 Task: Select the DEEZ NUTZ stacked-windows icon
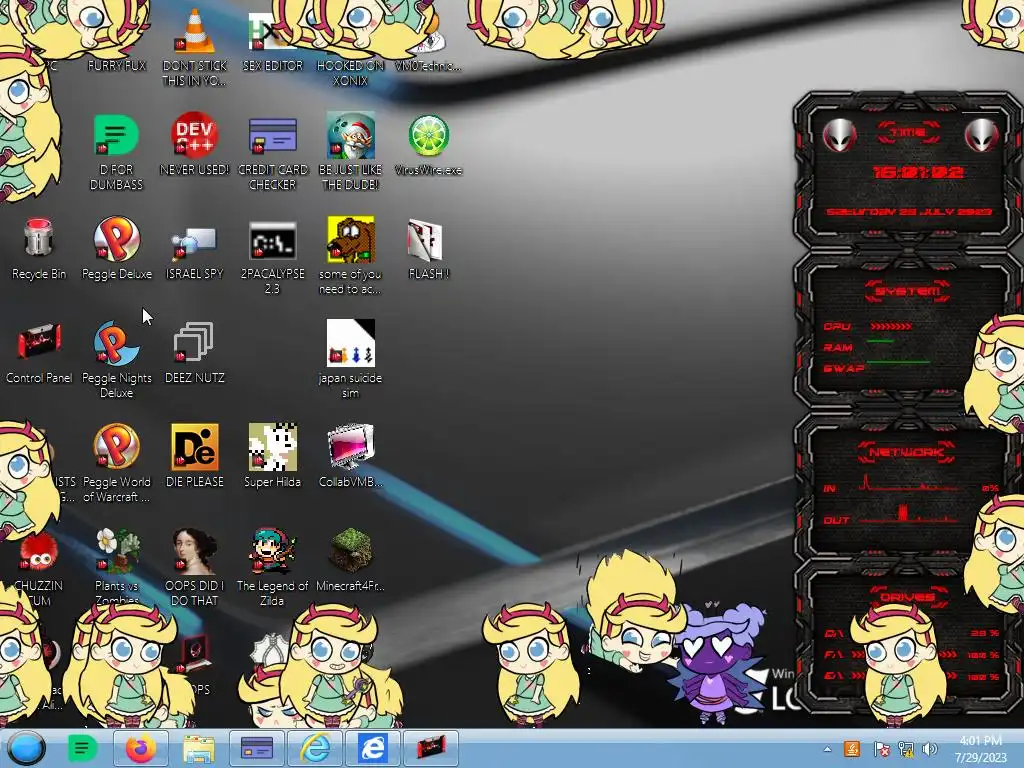click(x=193, y=342)
